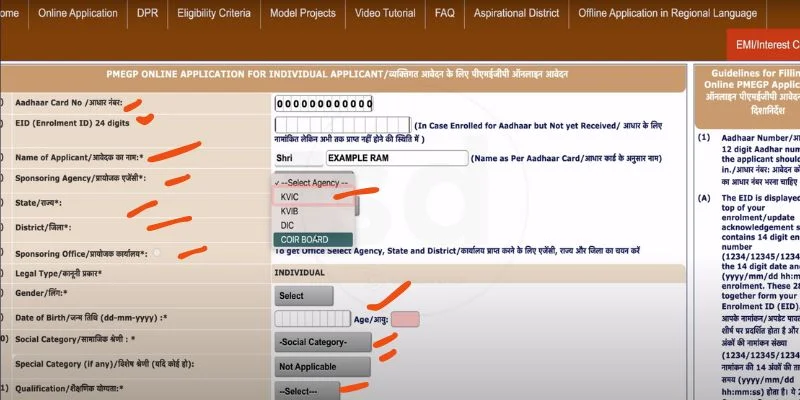The image size is (800, 400).
Task: Open Model Projects tab
Action: click(303, 14)
